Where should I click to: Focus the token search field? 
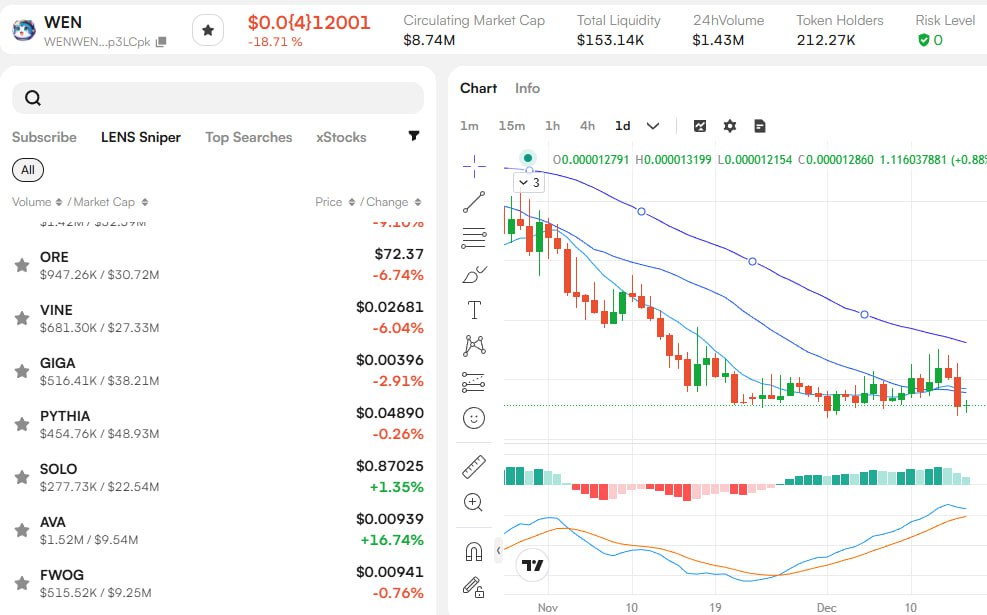(218, 98)
